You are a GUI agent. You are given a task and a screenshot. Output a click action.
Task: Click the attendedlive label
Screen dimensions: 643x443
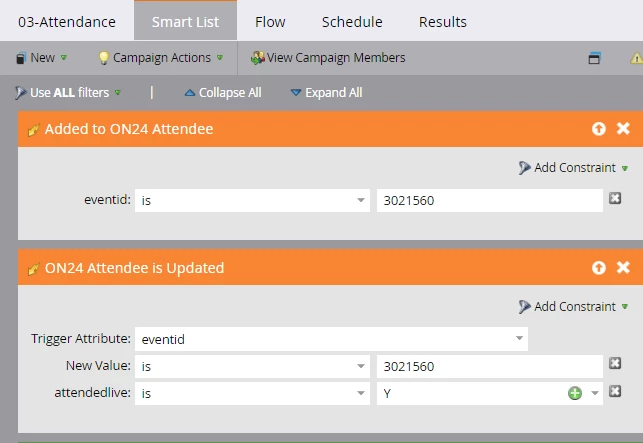click(92, 393)
